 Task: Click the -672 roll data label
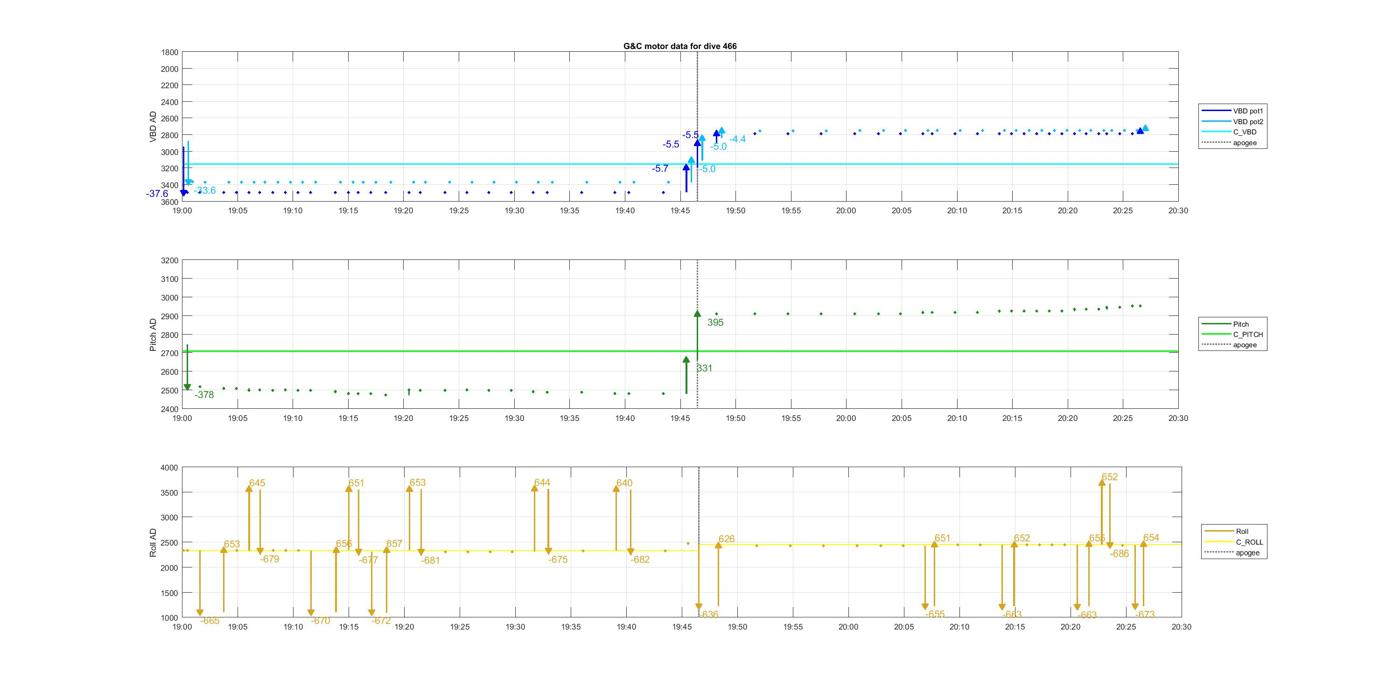point(381,621)
